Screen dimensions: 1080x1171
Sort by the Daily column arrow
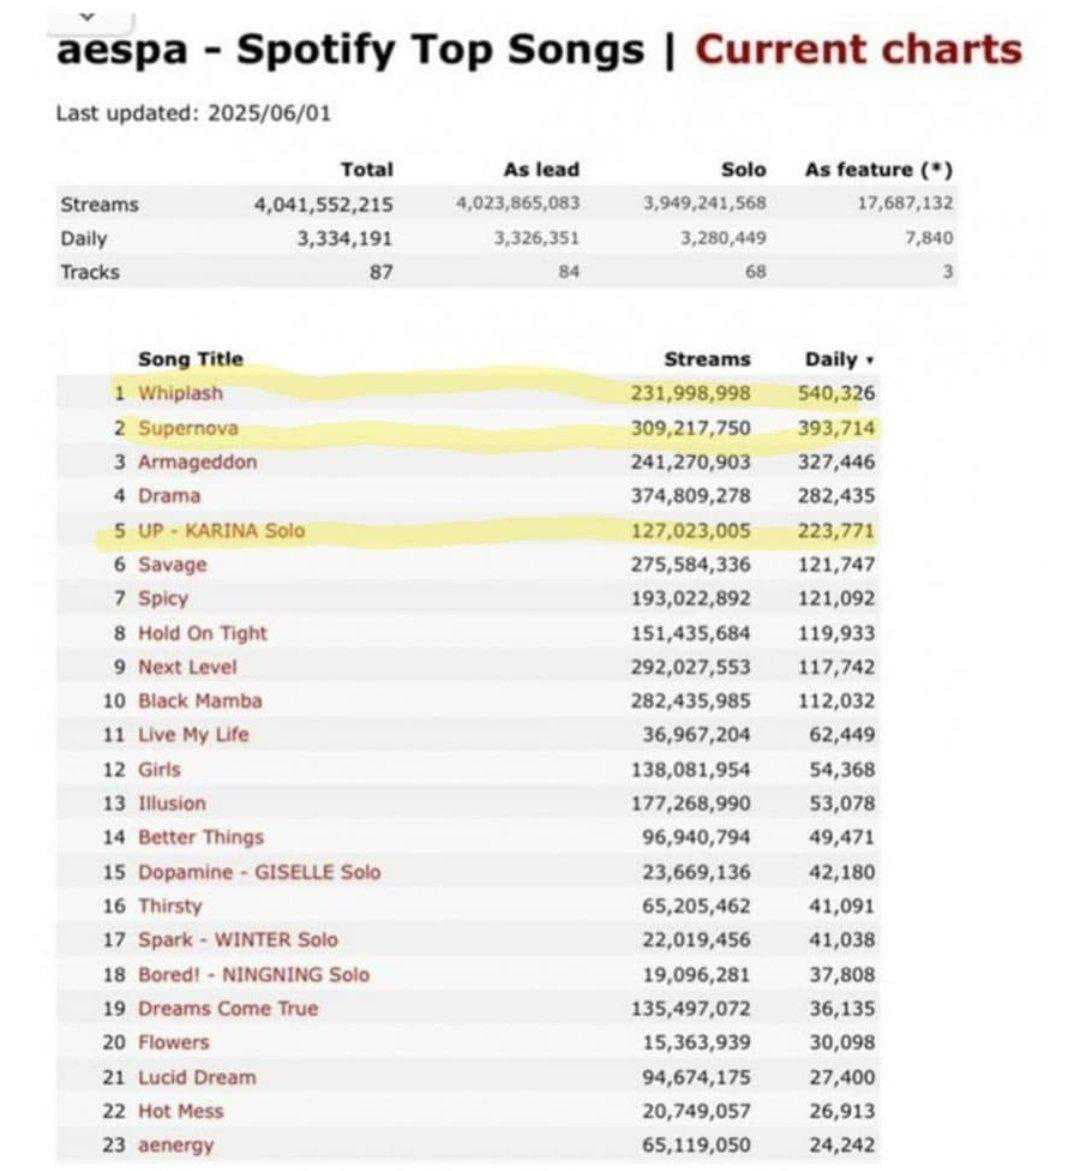point(869,360)
